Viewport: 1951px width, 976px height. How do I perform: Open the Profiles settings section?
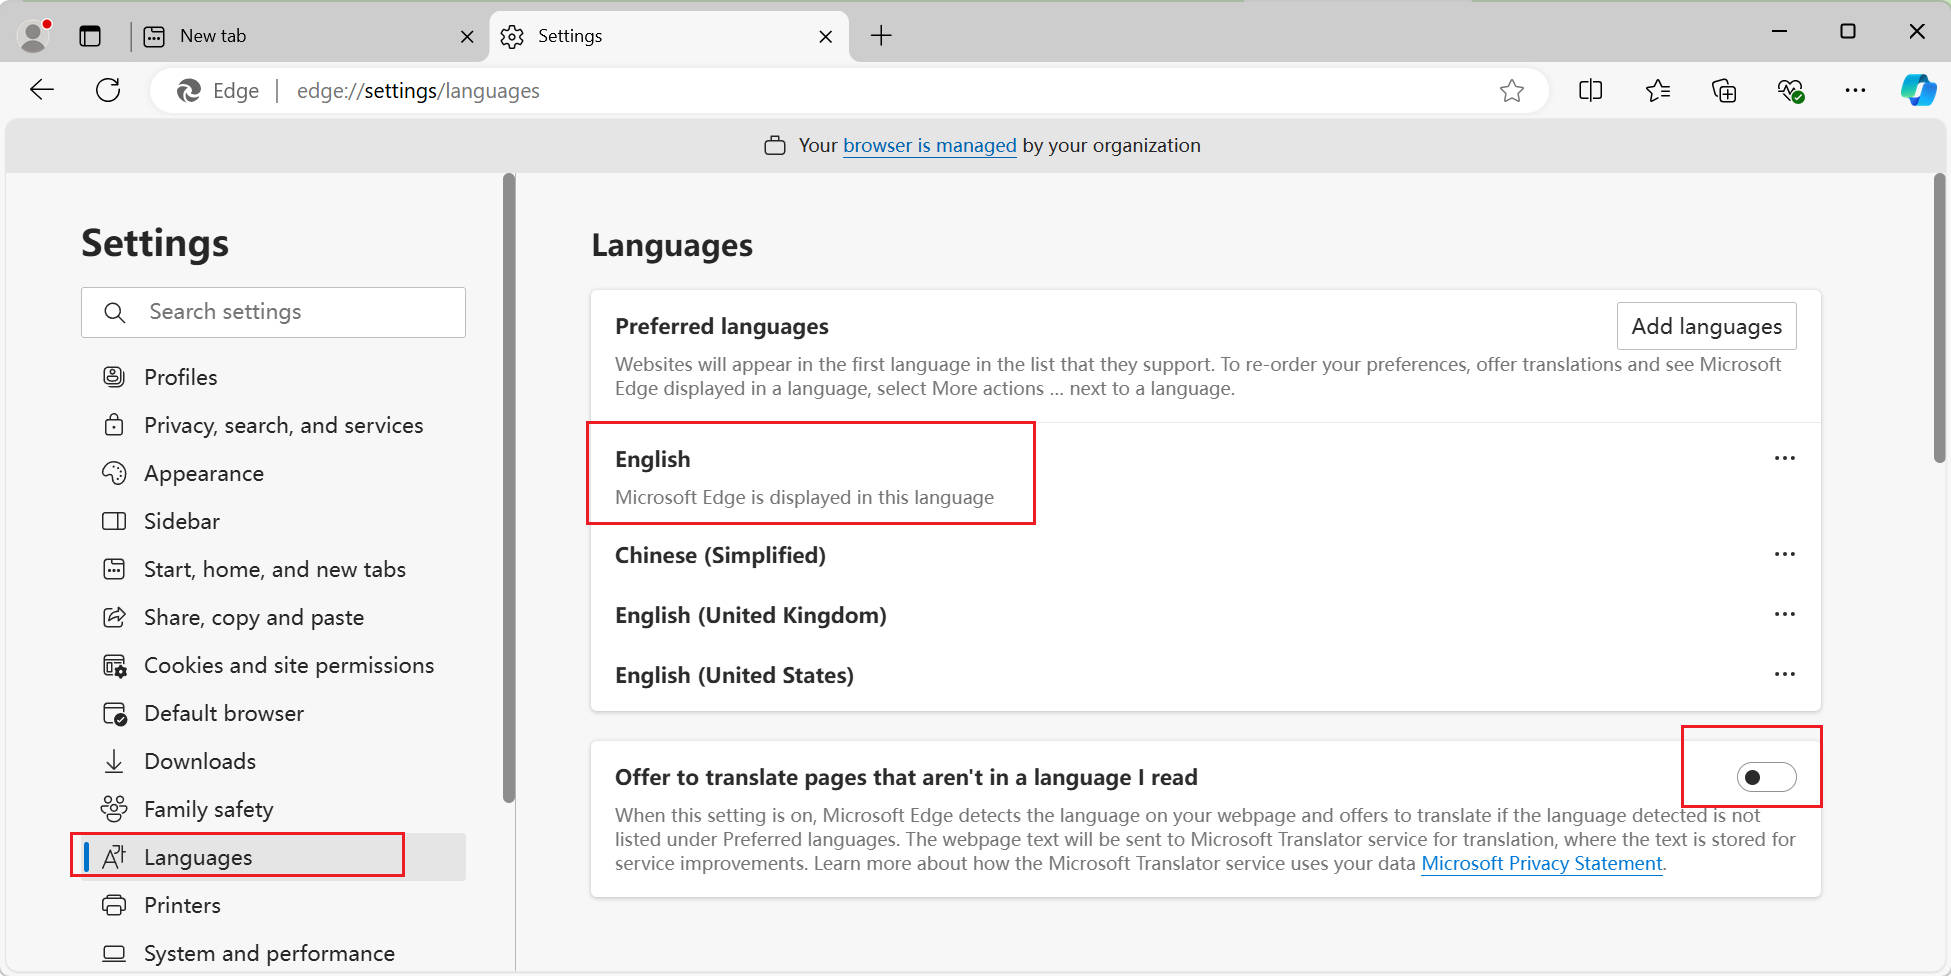[273, 377]
